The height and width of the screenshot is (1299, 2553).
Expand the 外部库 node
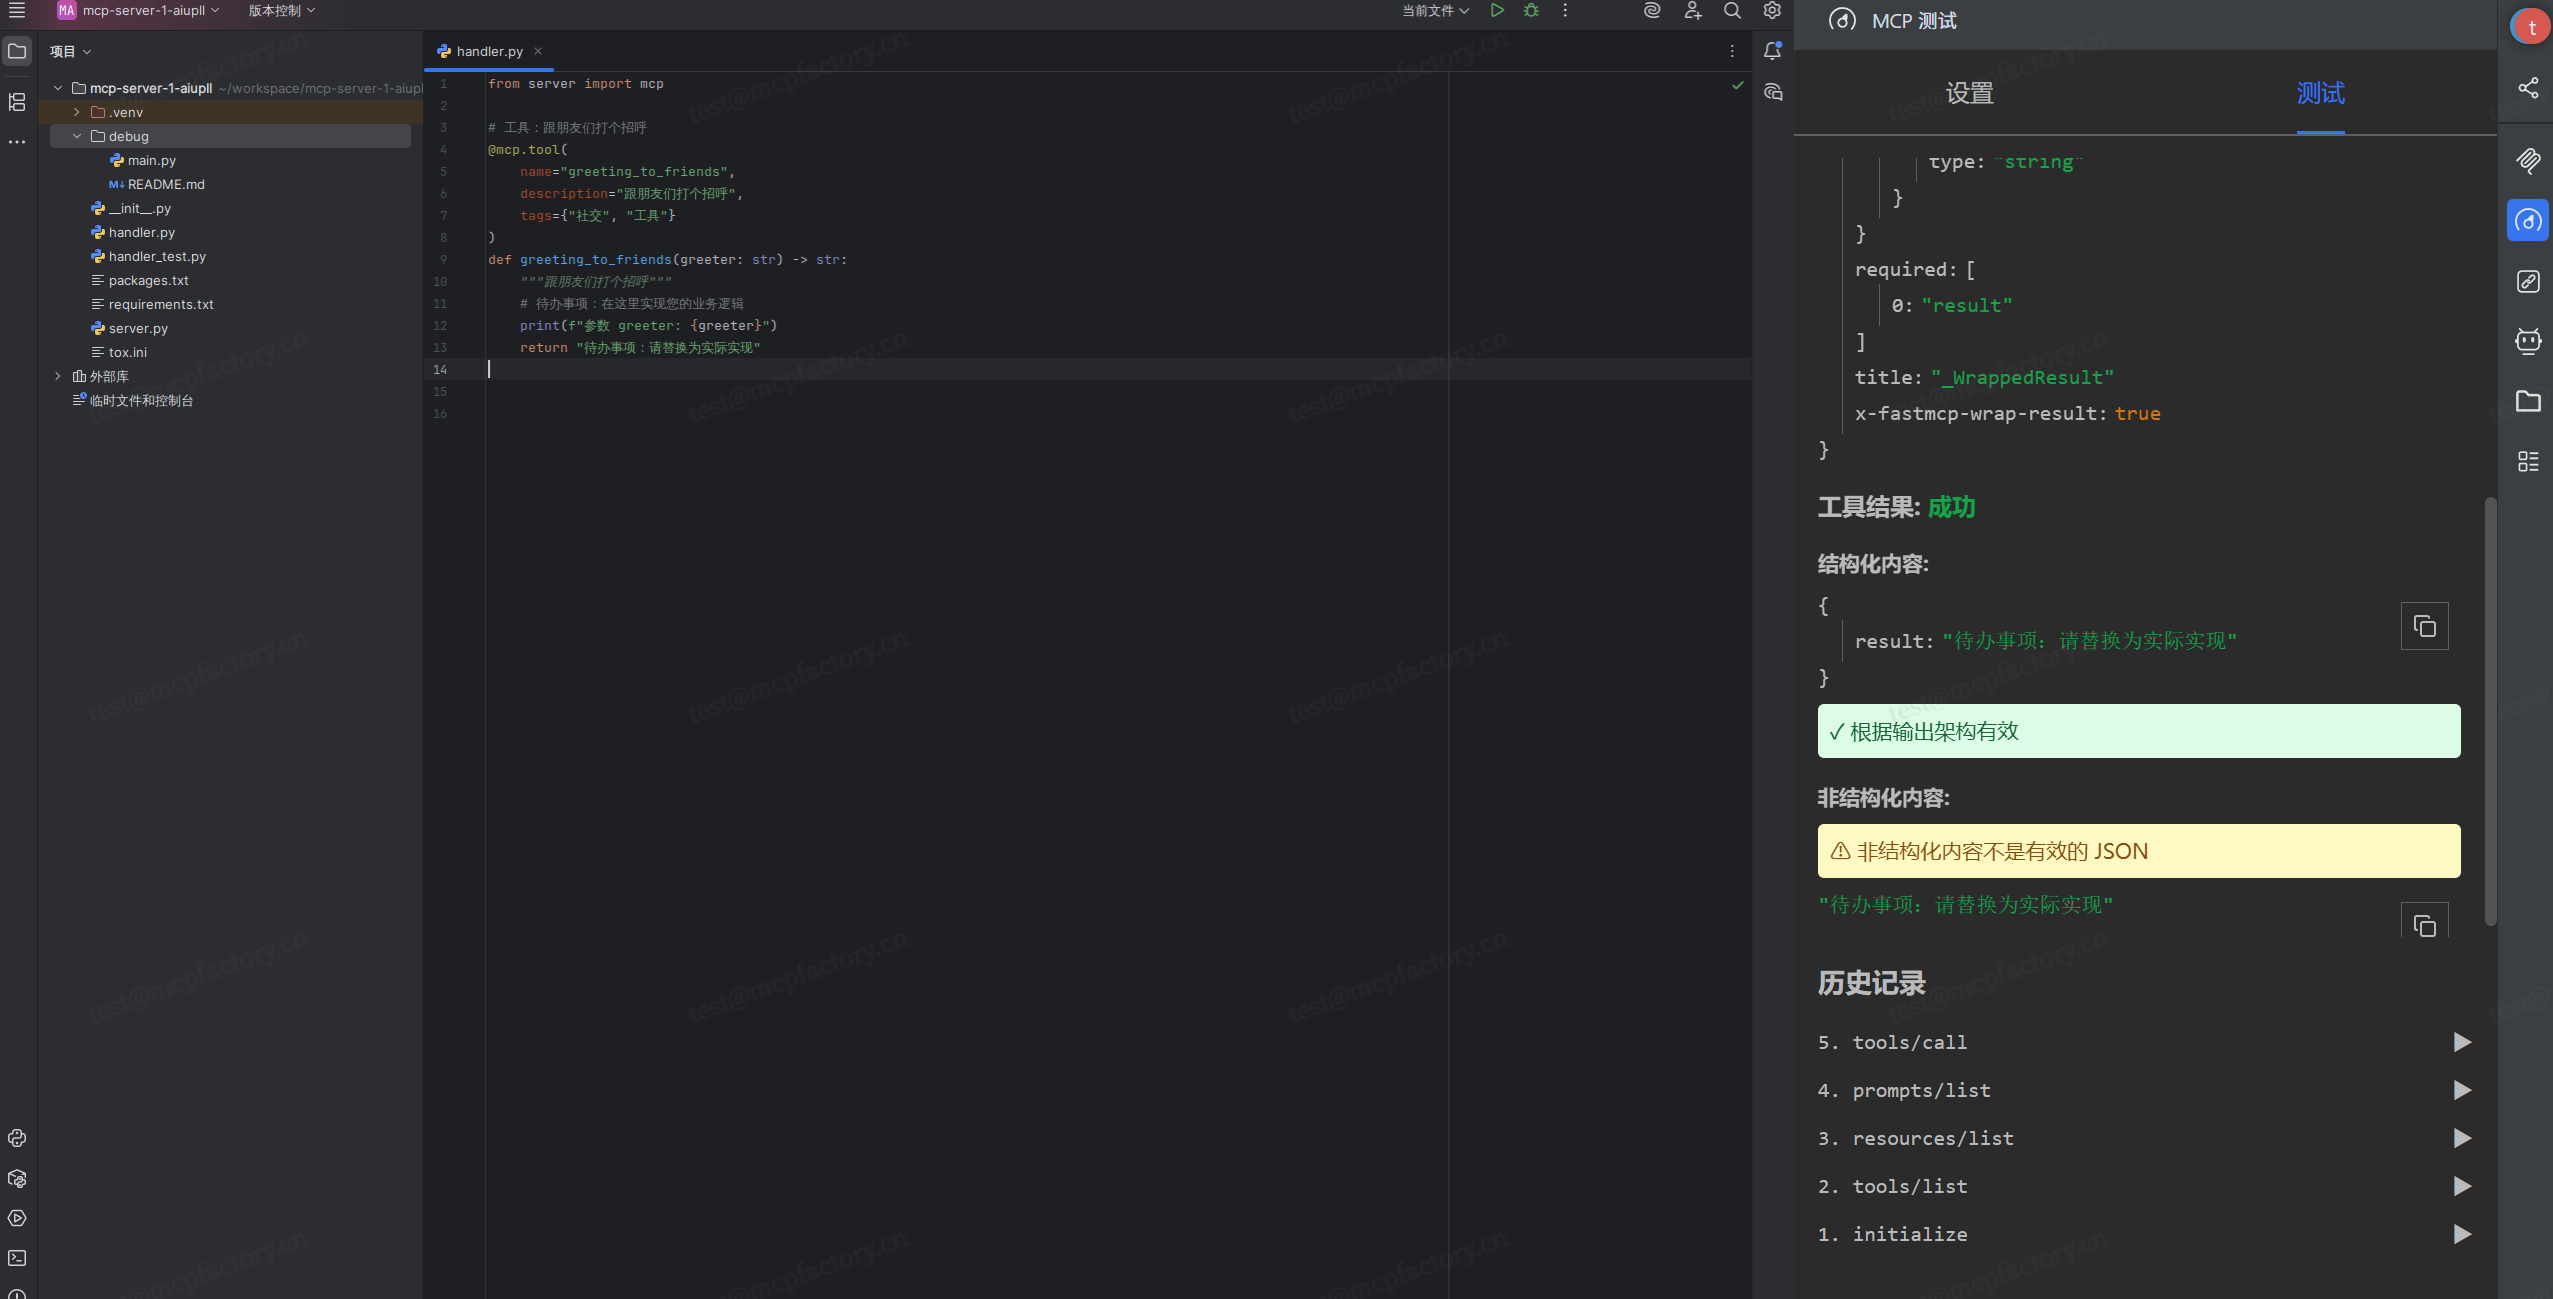[58, 376]
